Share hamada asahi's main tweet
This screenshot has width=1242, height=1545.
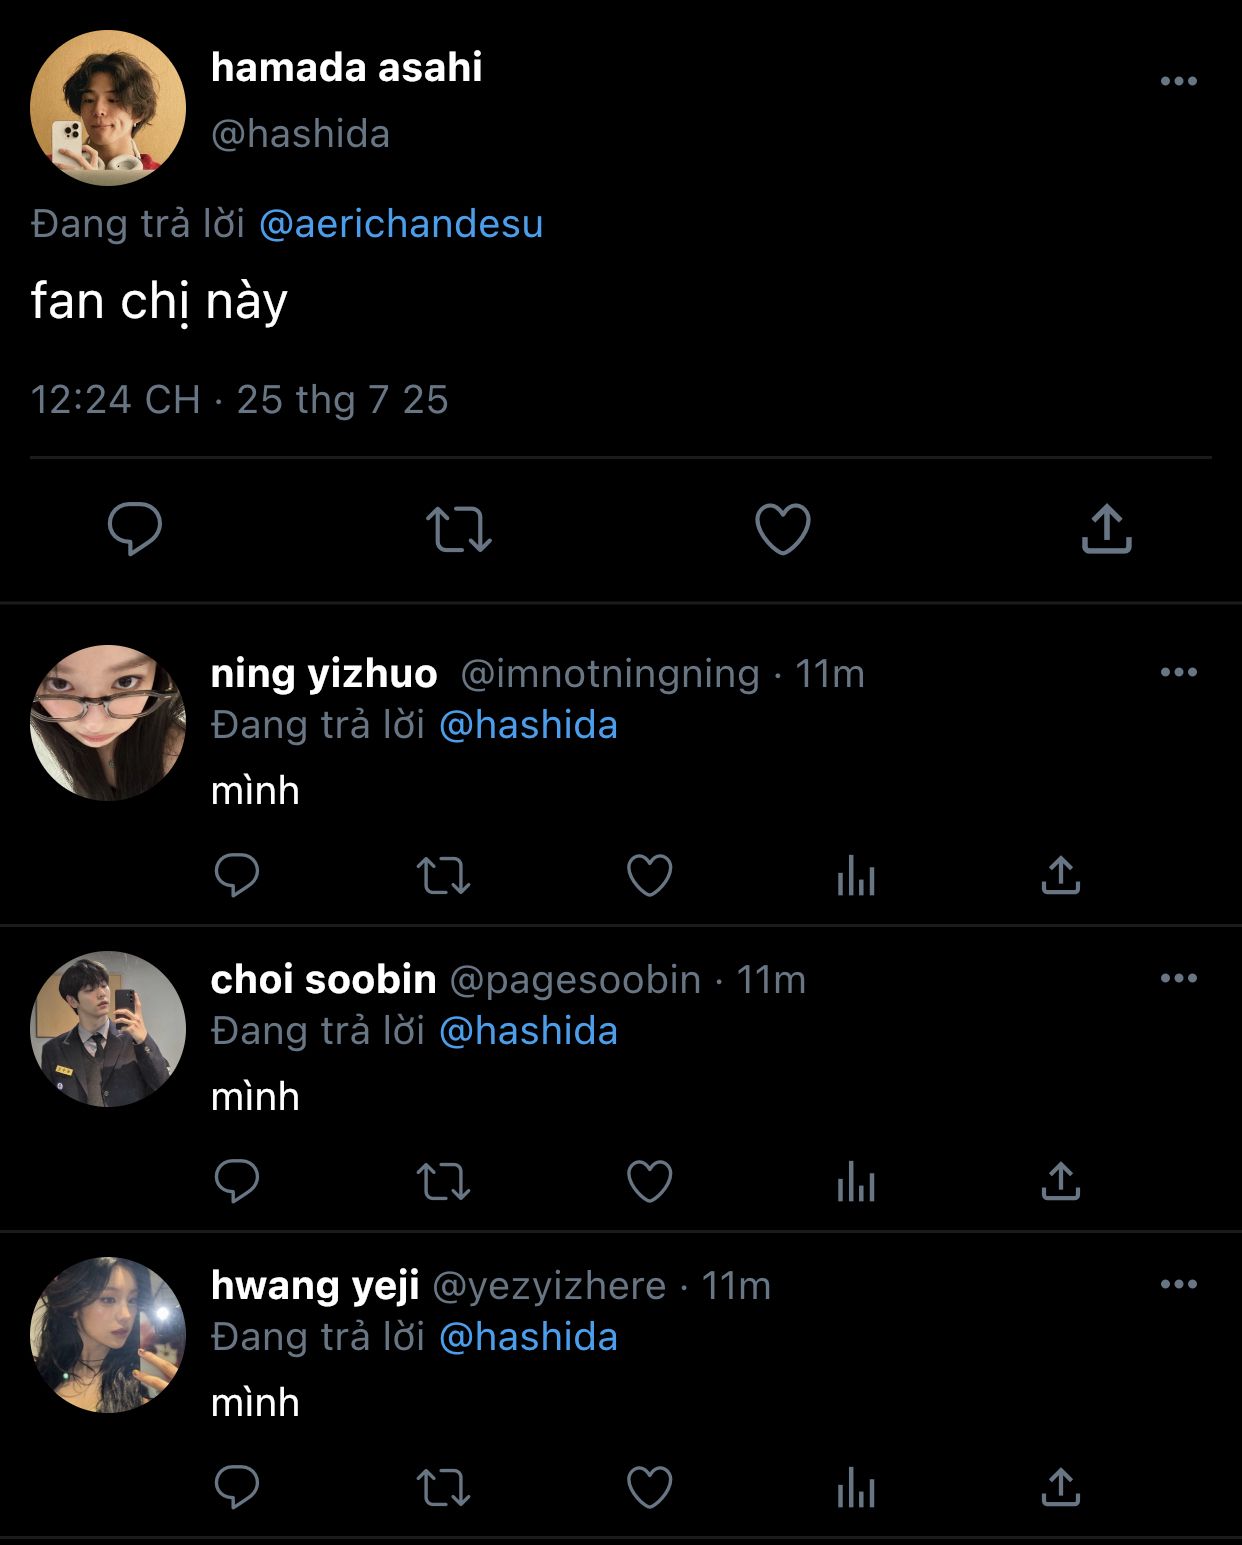point(1106,529)
